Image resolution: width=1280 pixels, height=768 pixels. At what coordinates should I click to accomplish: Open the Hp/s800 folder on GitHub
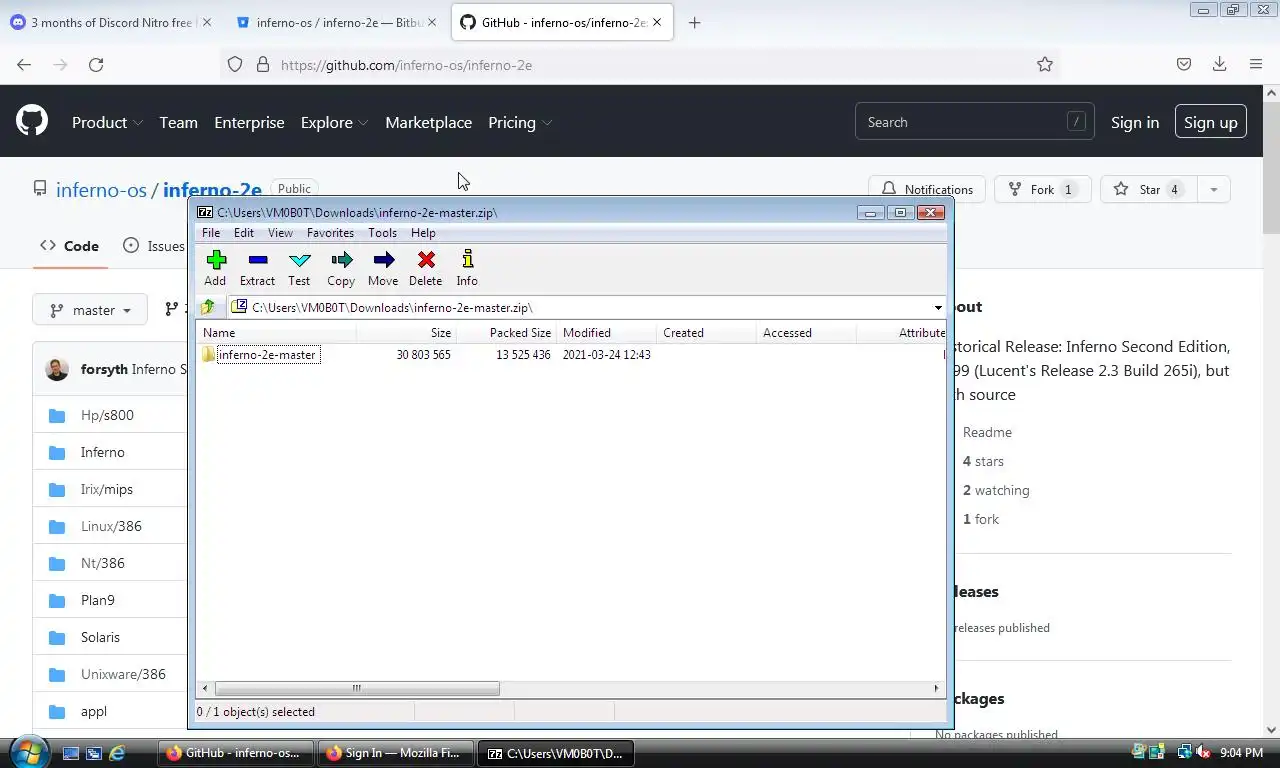click(x=107, y=415)
